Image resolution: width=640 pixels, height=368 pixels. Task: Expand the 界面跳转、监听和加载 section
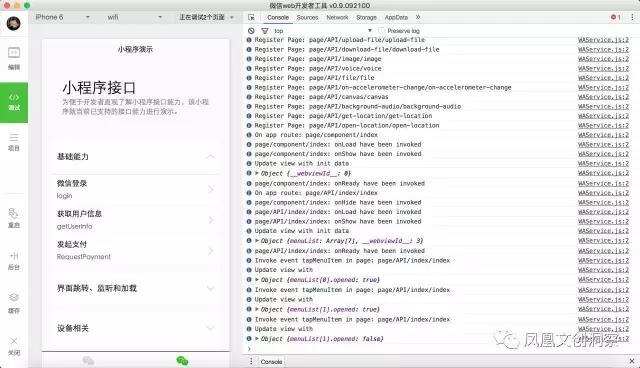pos(136,288)
